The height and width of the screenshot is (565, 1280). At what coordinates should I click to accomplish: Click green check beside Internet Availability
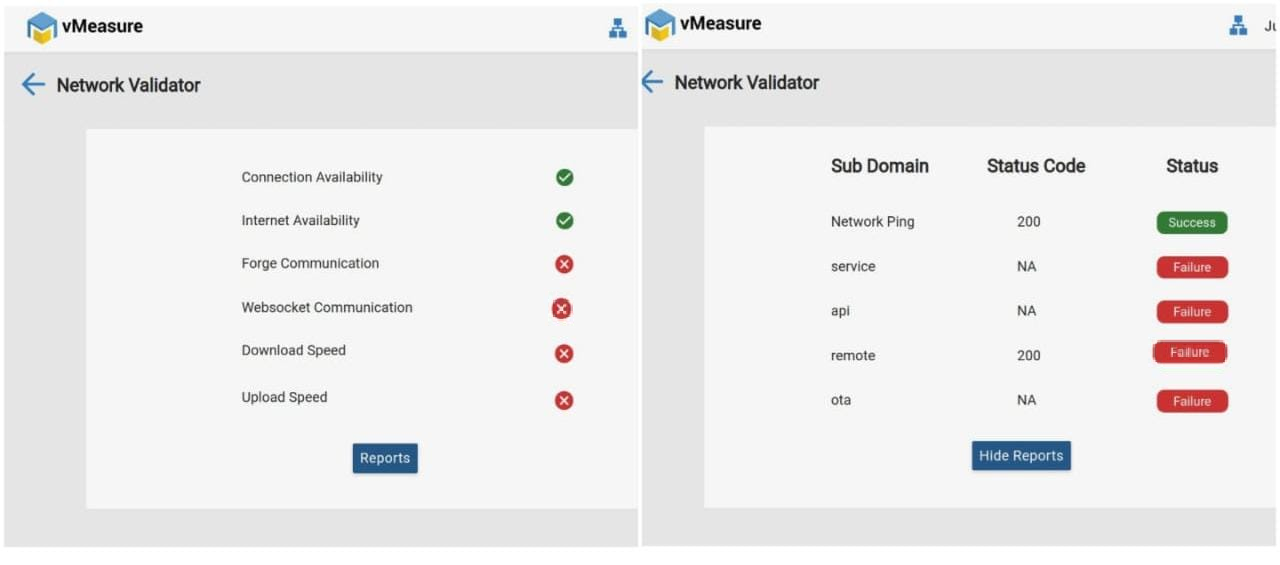(564, 221)
